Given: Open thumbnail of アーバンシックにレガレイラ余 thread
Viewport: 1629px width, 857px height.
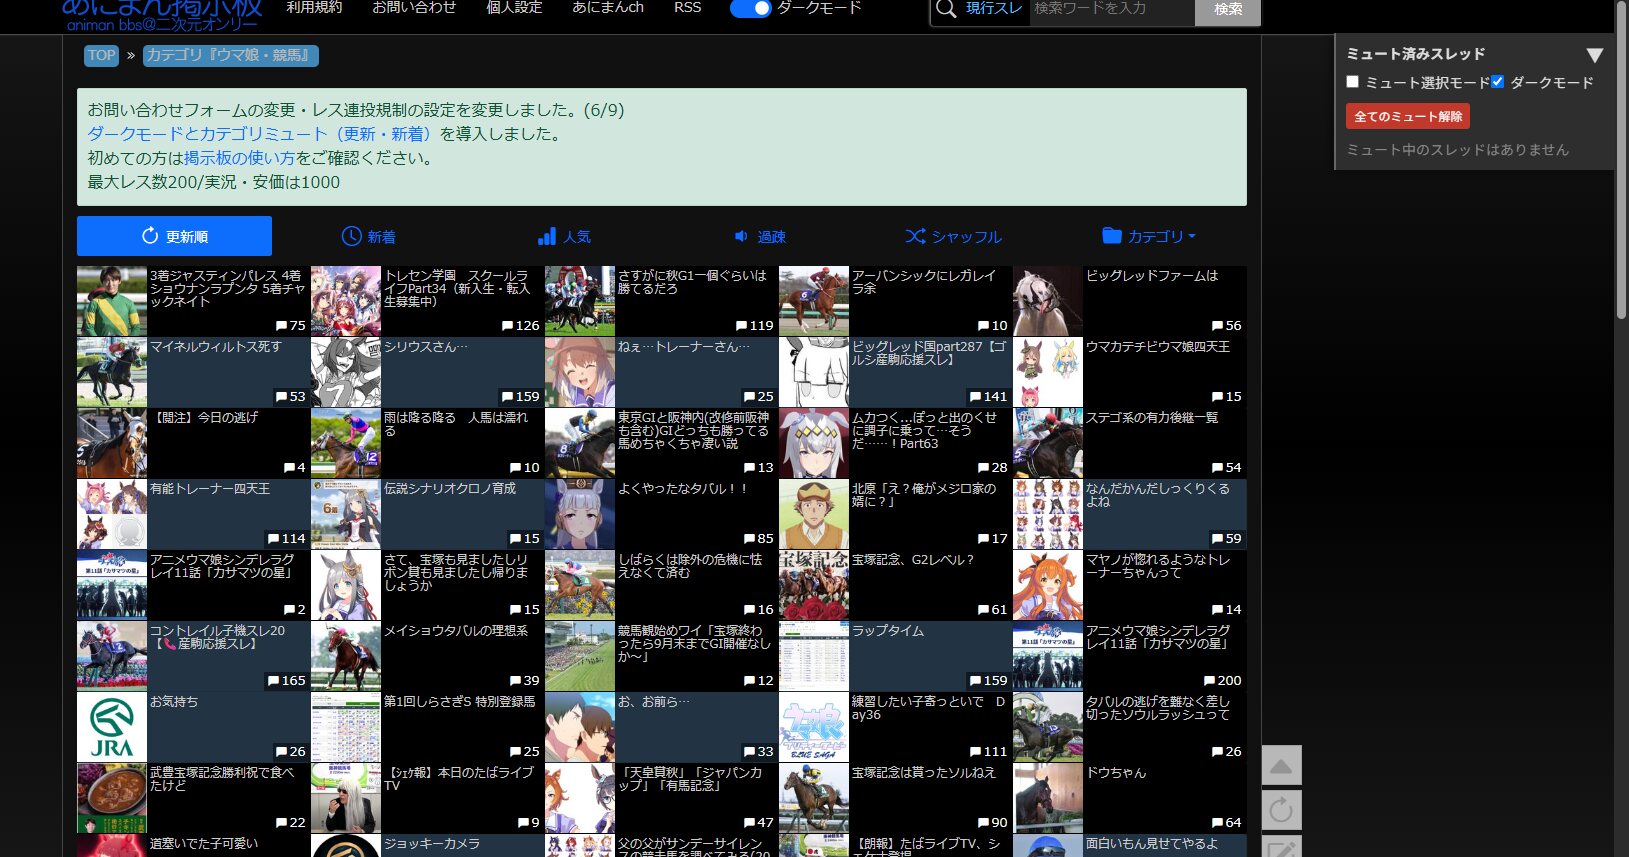Looking at the screenshot, I should tap(814, 301).
